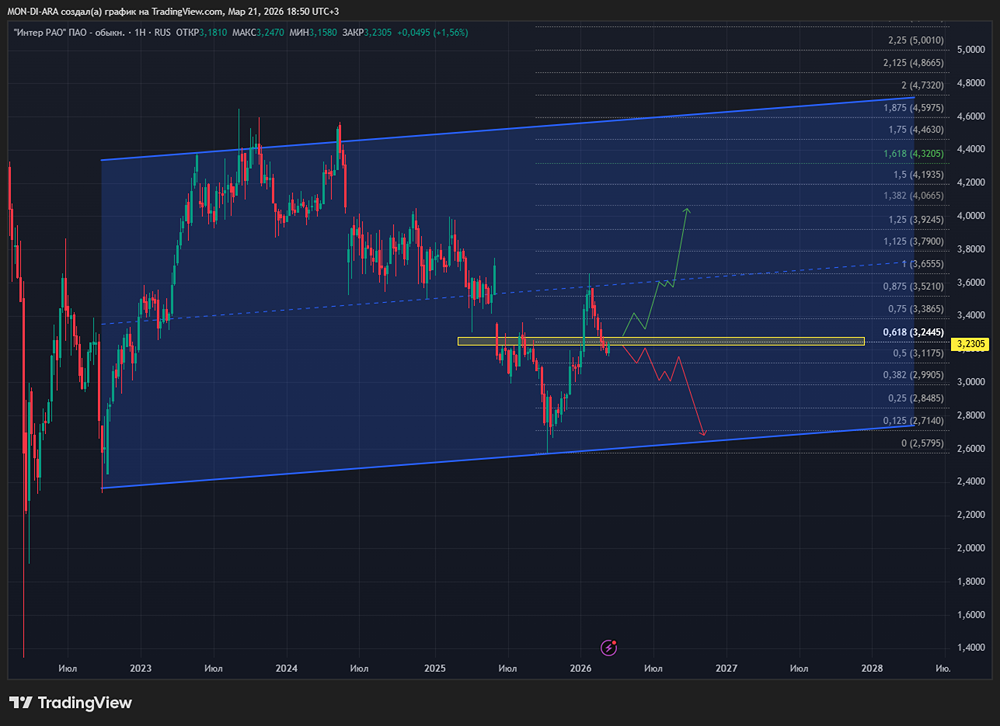The image size is (1000, 726).
Task: Click price axis label 4,6000
Action: tap(971, 116)
